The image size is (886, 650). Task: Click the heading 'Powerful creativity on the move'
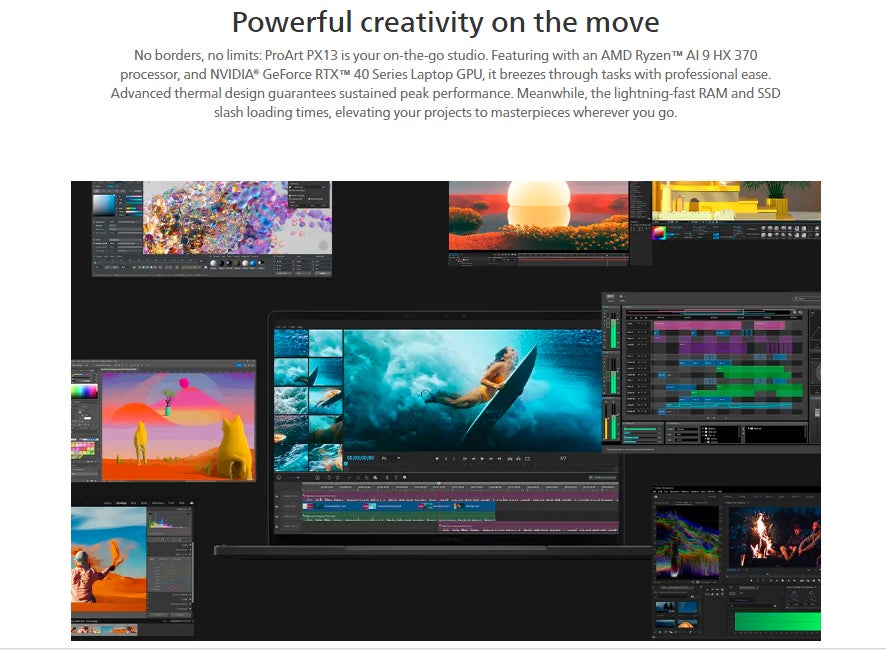445,23
